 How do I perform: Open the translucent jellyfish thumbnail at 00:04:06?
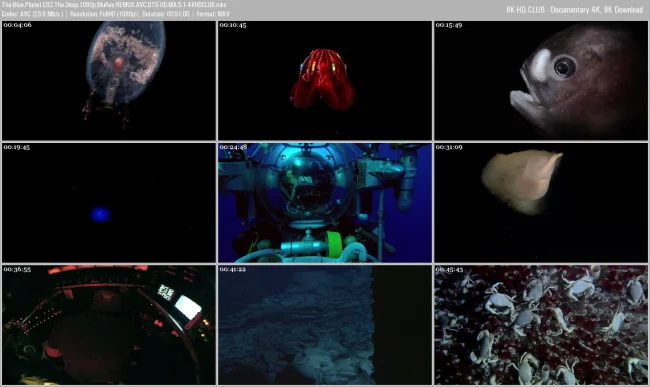coord(109,80)
